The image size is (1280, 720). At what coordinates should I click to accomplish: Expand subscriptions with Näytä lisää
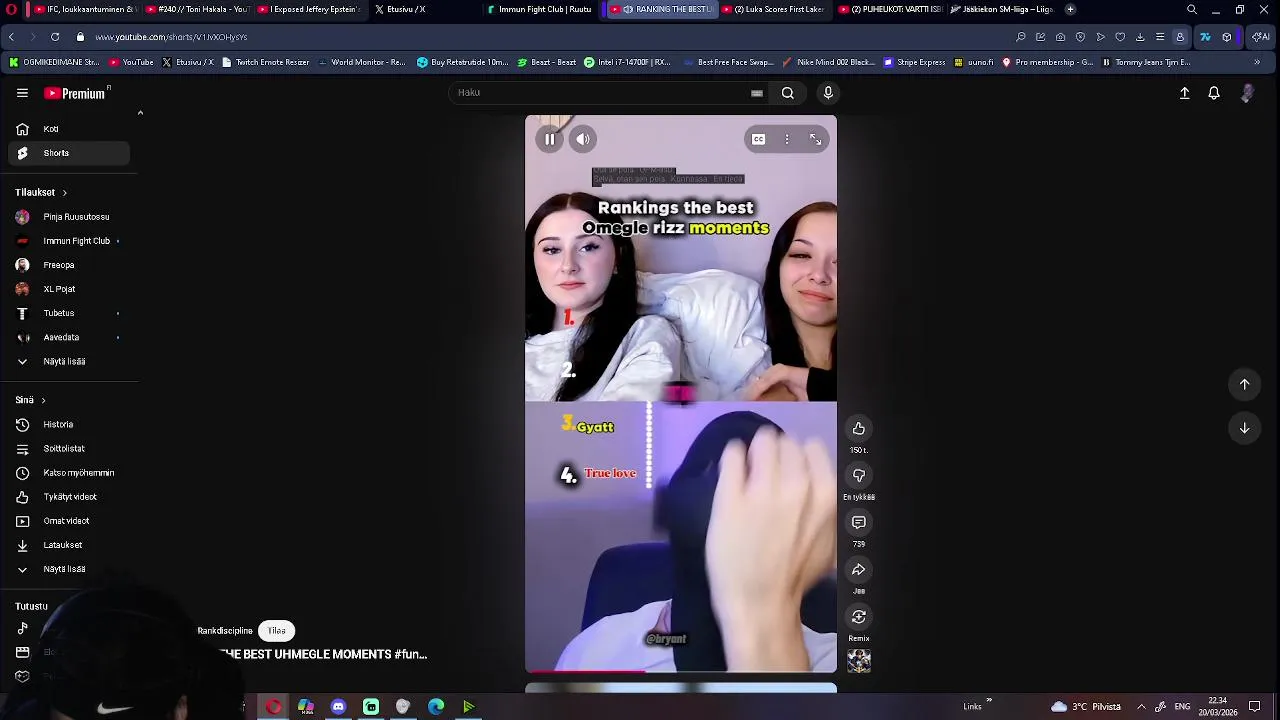[x=69, y=361]
